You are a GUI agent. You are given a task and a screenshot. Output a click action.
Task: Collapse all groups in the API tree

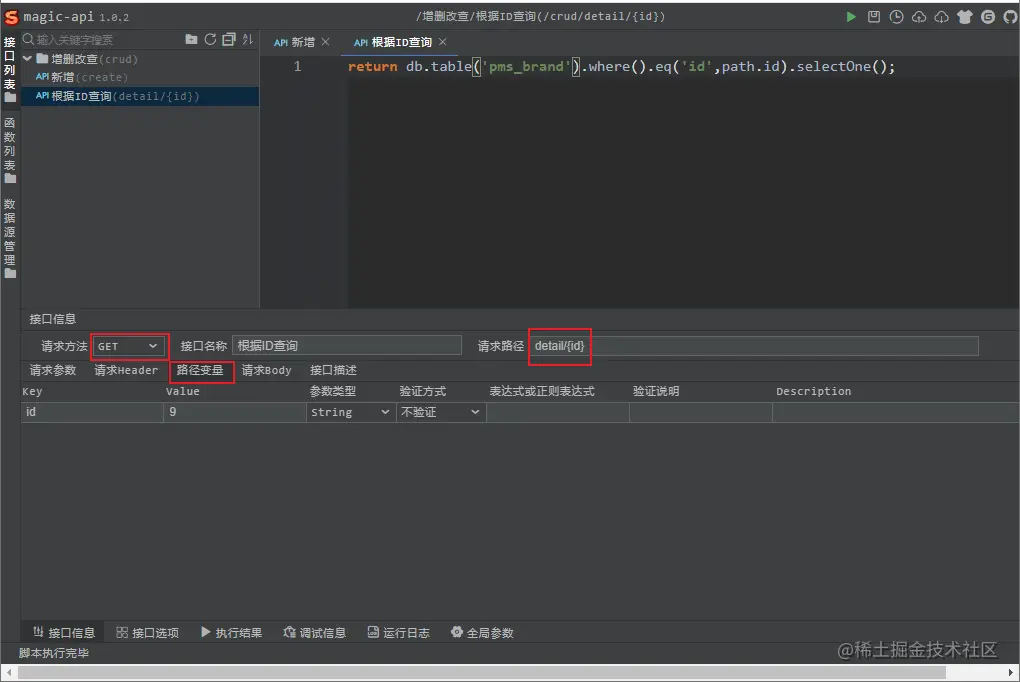[x=229, y=40]
